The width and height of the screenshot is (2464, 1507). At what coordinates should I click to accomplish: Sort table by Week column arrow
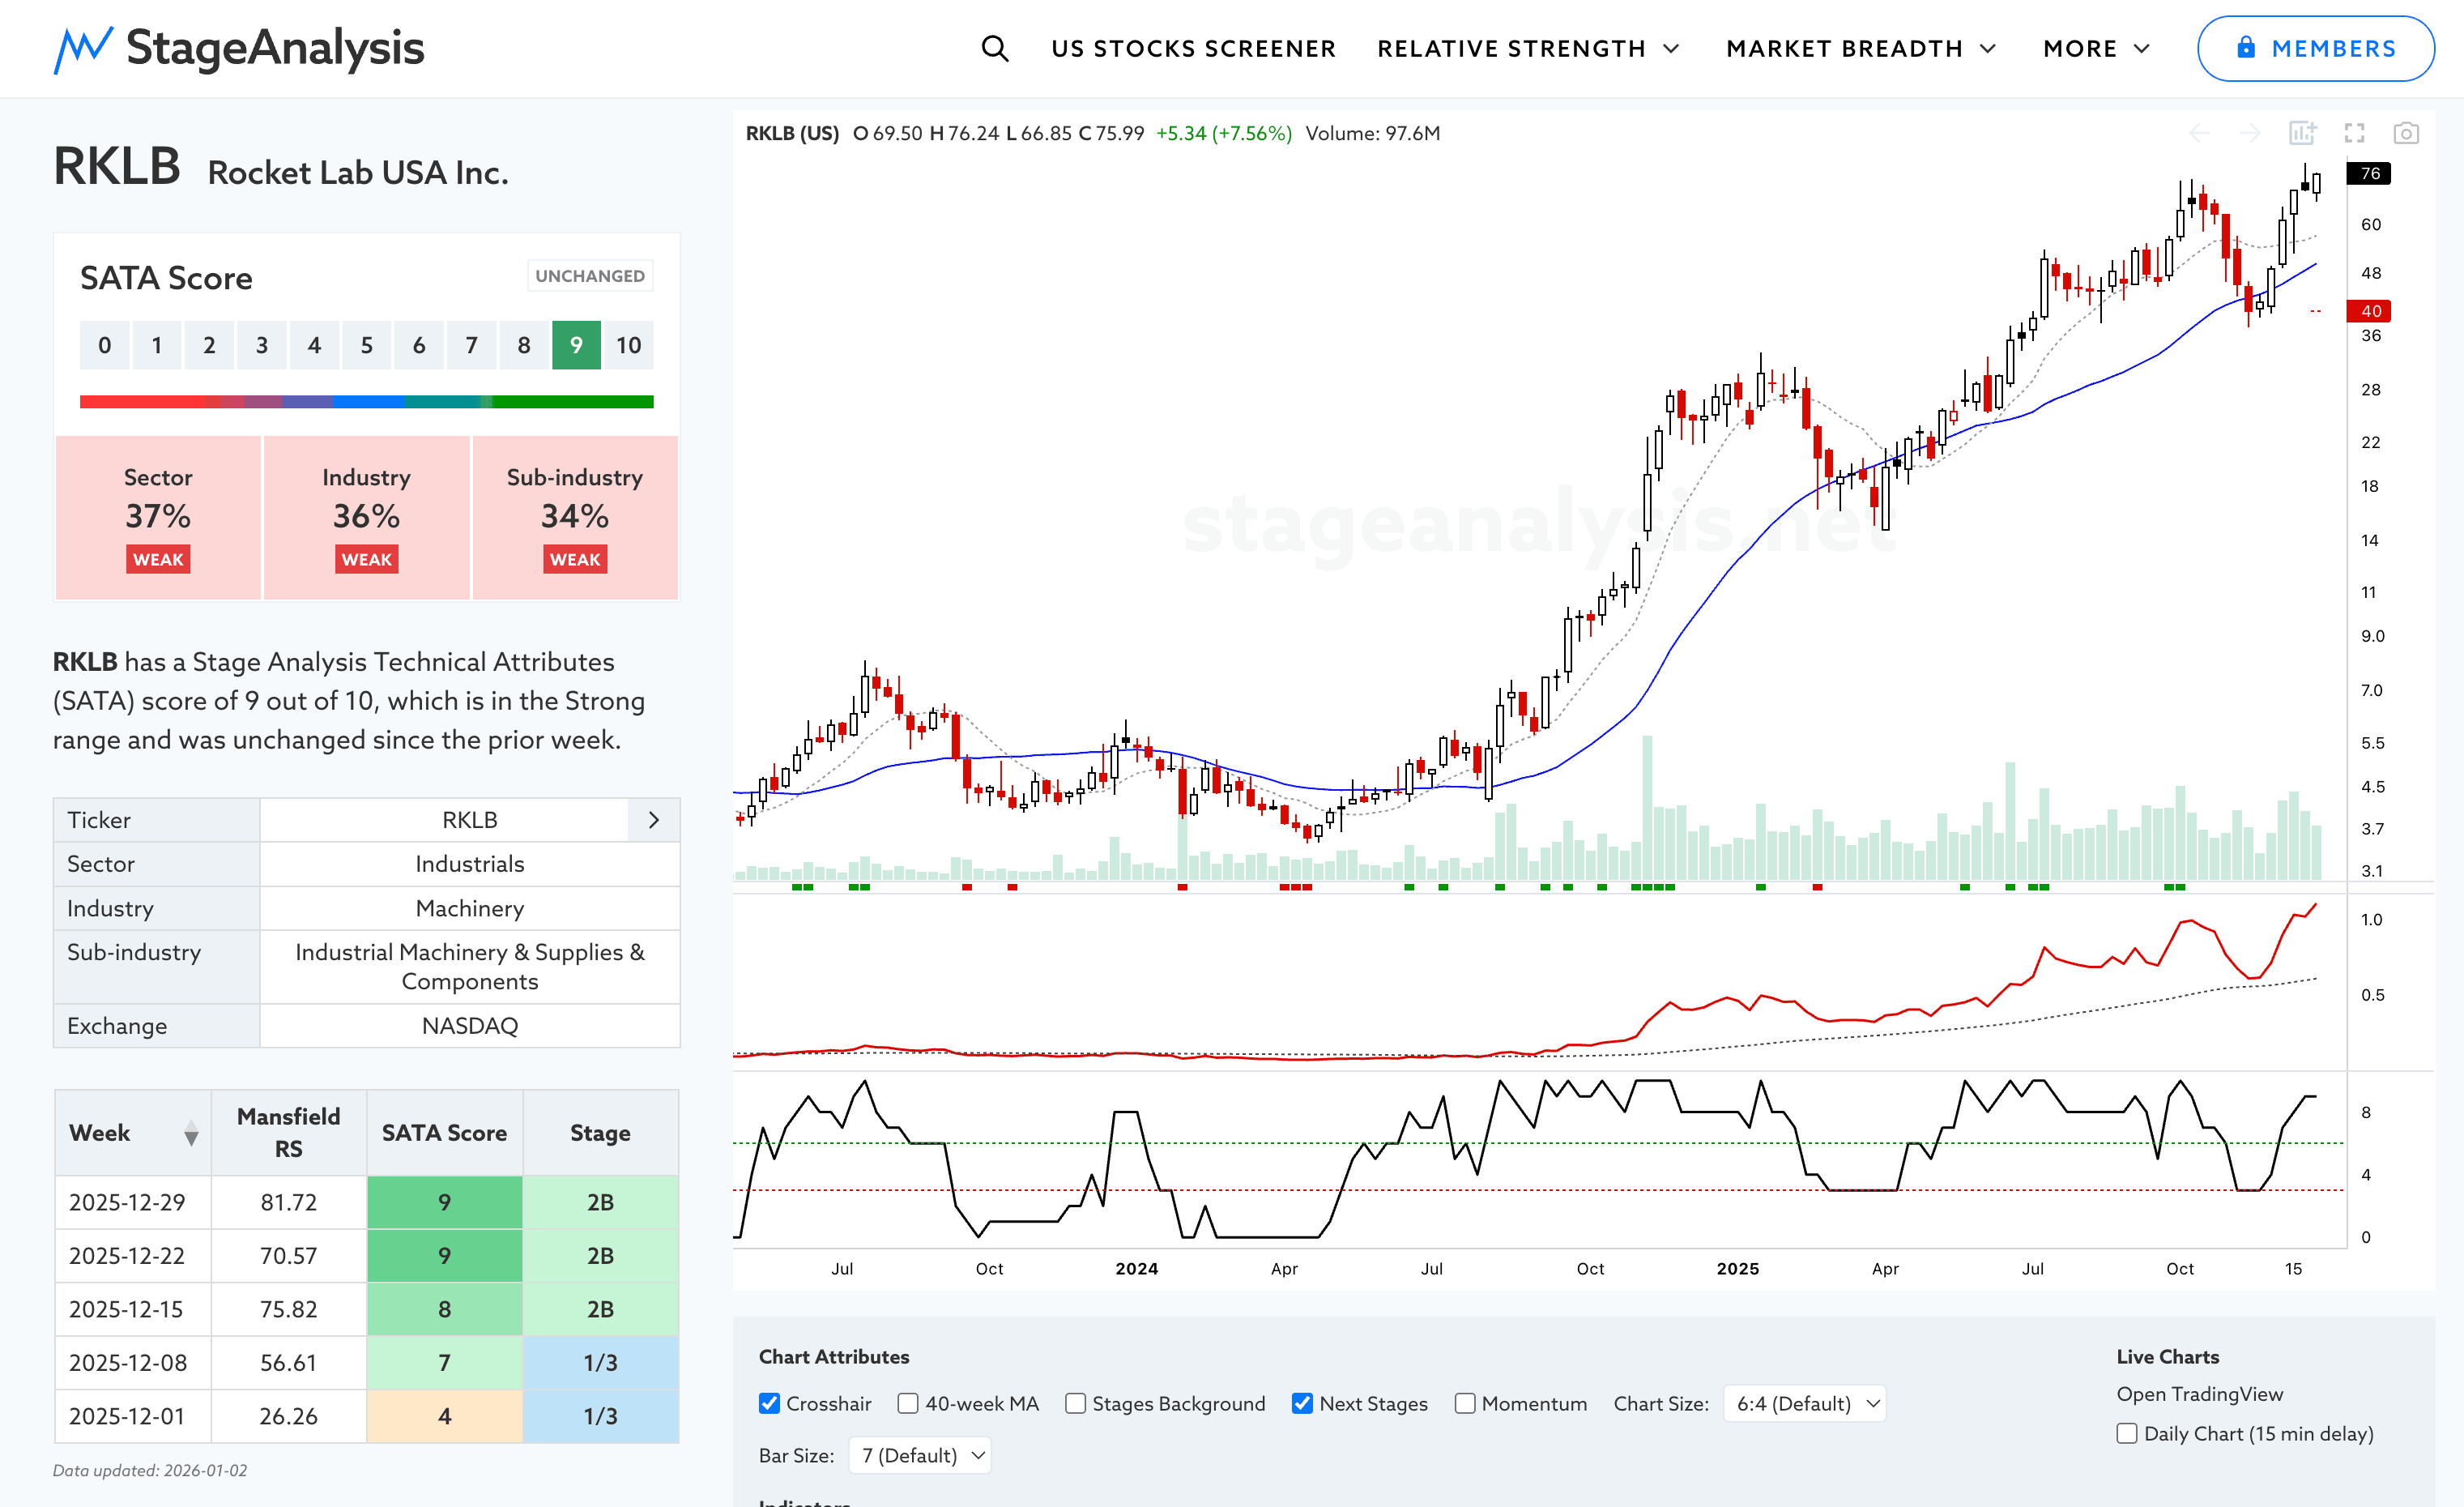[191, 1133]
